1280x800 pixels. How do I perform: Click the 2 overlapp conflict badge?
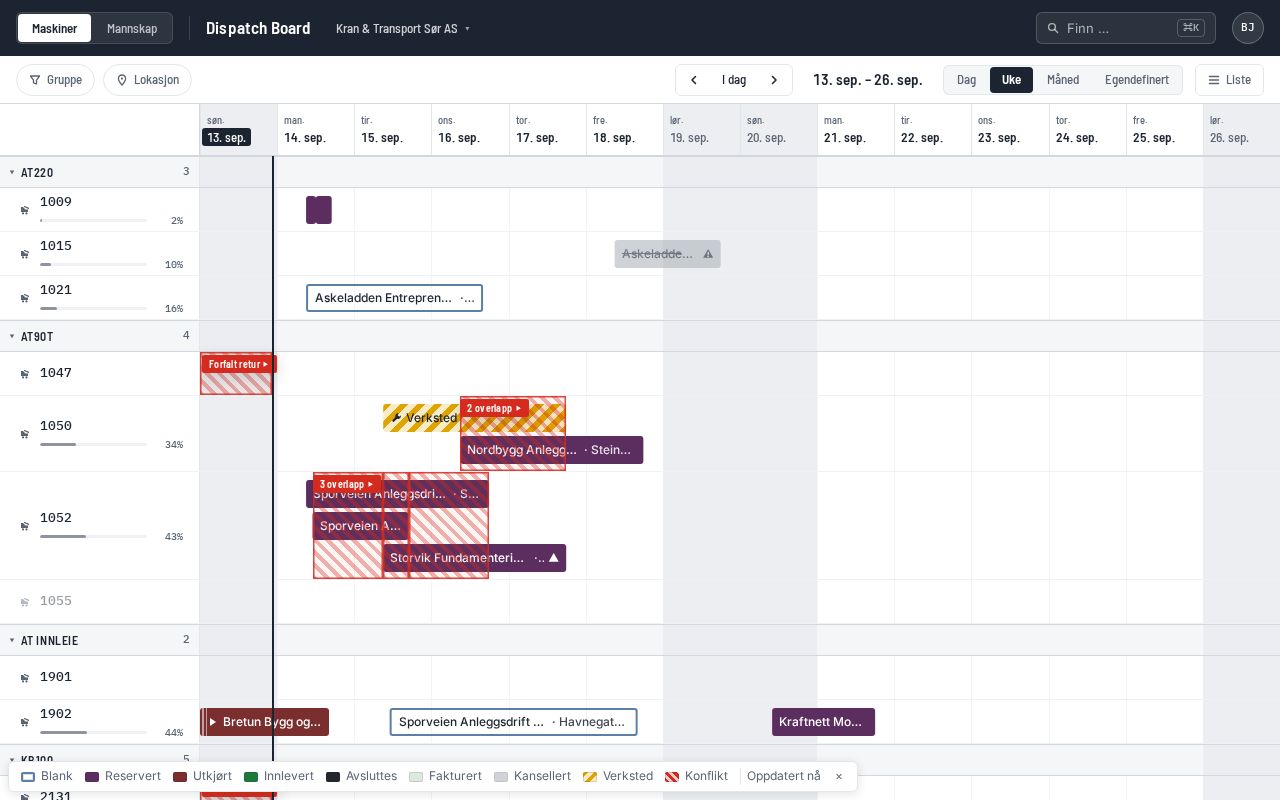tap(494, 408)
